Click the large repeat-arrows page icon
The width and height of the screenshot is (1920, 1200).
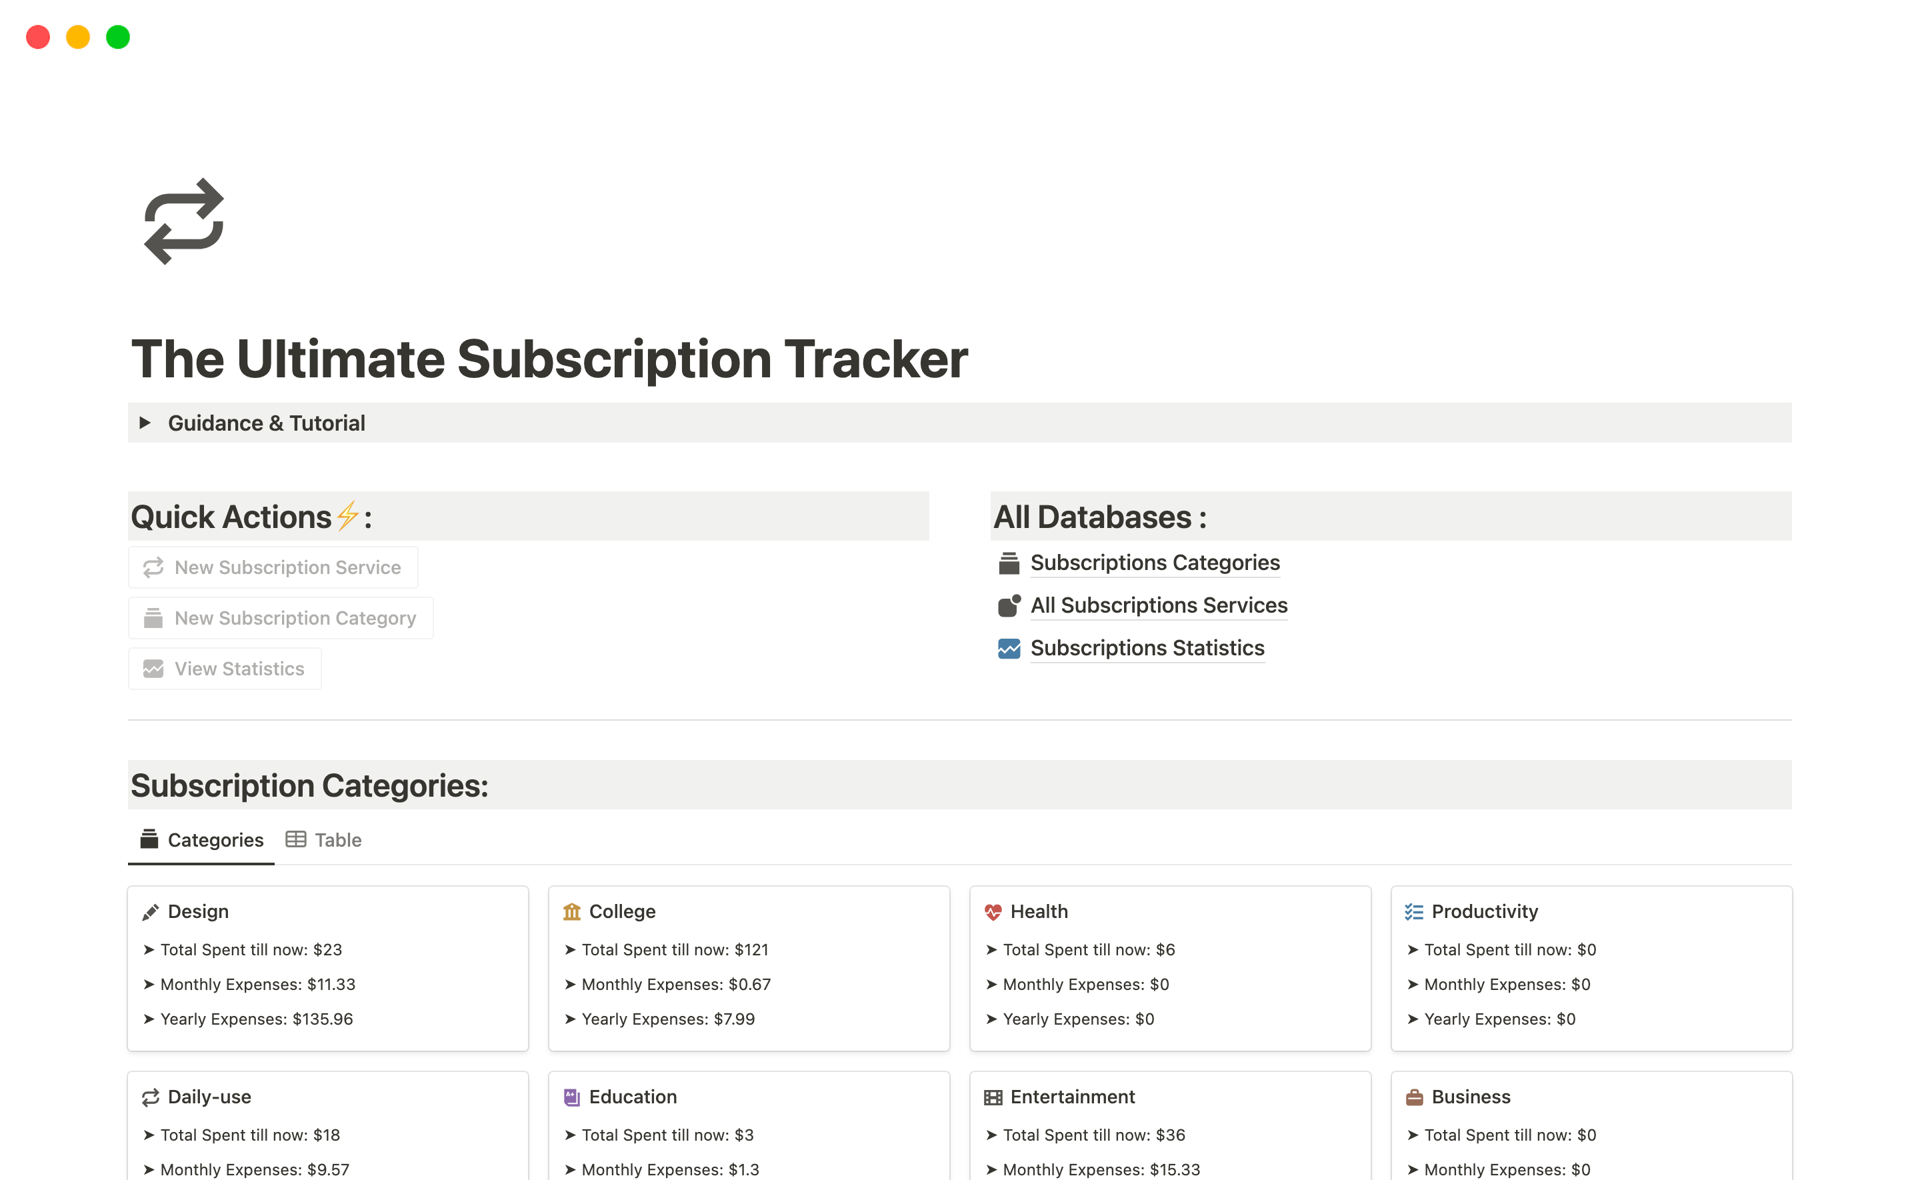tap(184, 221)
